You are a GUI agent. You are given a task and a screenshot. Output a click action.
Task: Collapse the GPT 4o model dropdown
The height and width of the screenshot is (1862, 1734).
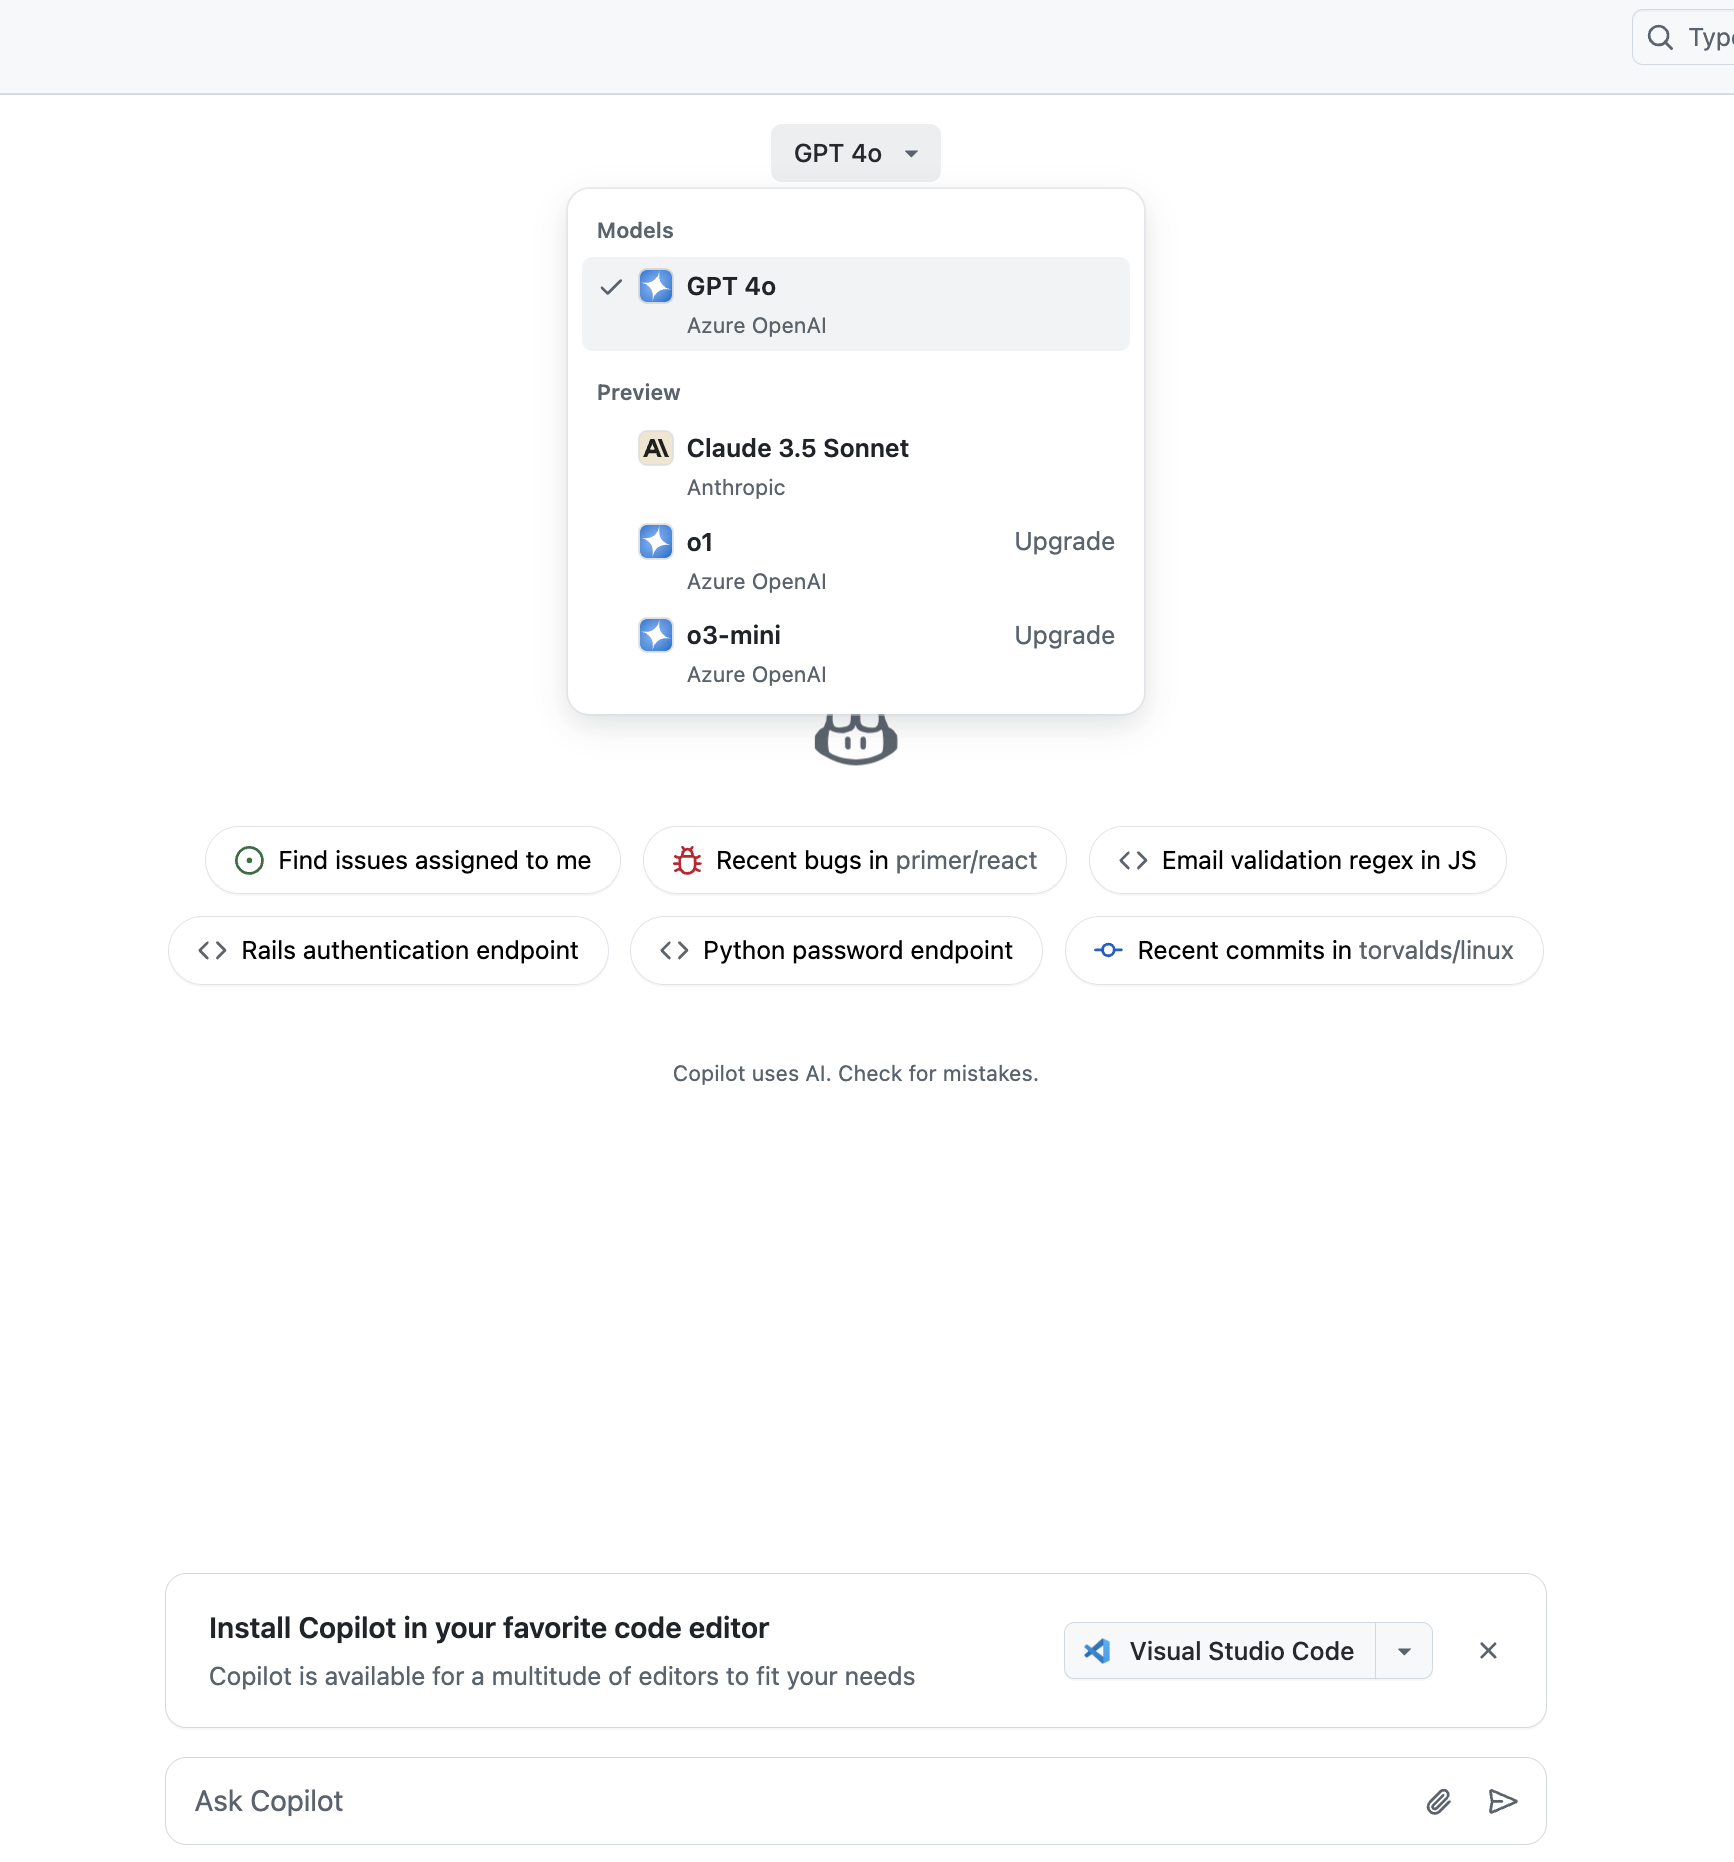(x=856, y=153)
